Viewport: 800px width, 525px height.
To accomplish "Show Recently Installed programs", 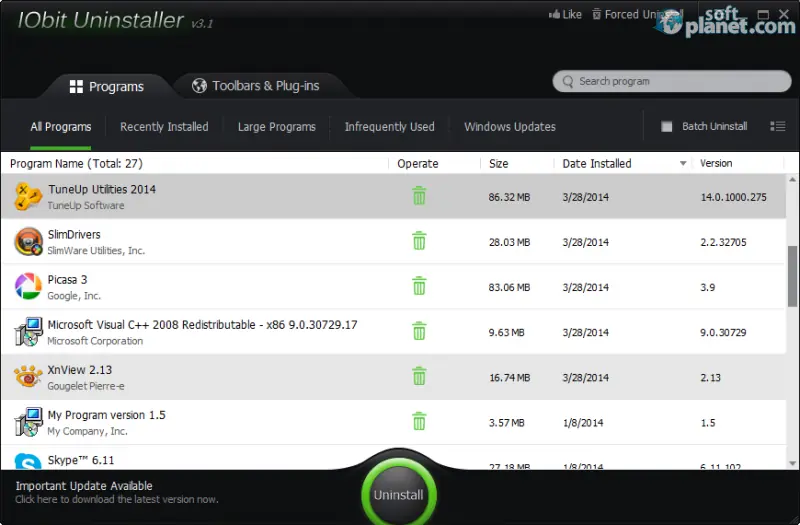I will tap(164, 127).
